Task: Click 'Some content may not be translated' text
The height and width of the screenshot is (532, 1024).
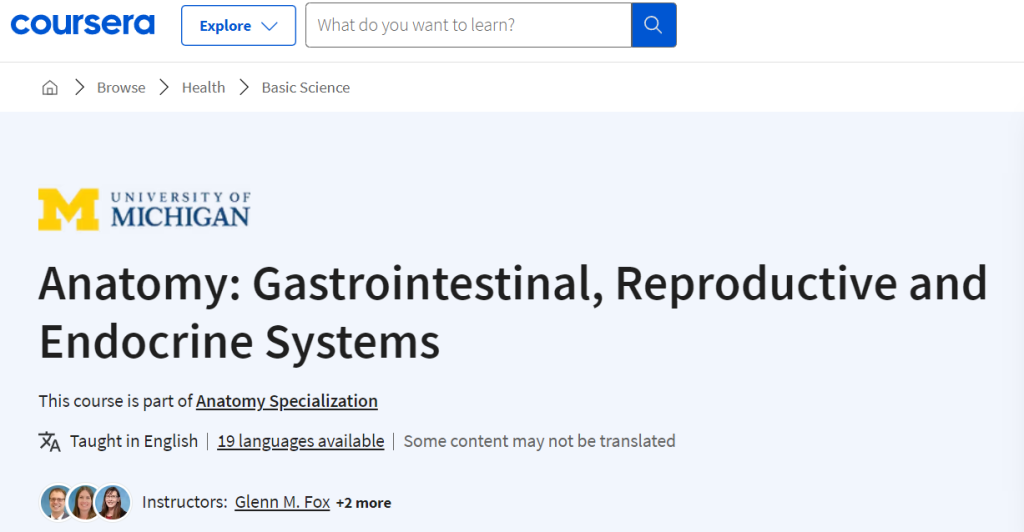Action: pos(539,441)
